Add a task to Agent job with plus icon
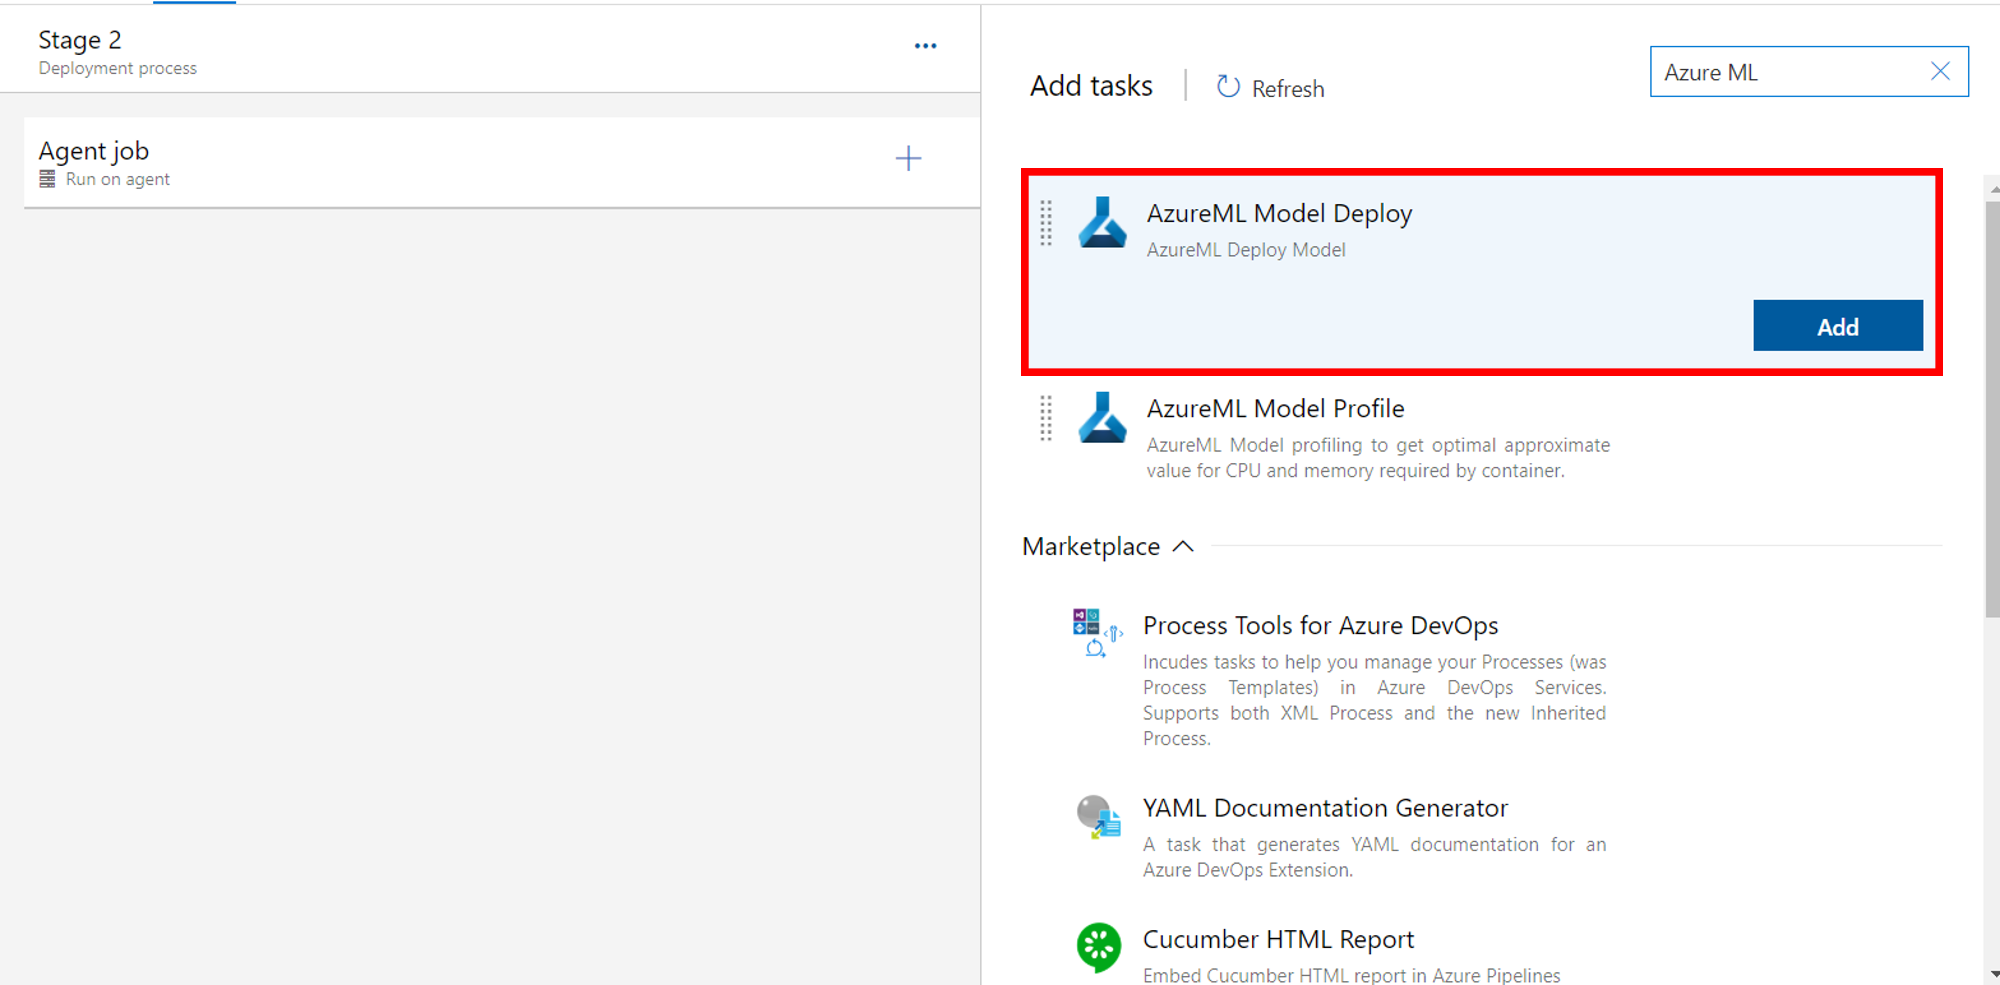 [x=908, y=158]
